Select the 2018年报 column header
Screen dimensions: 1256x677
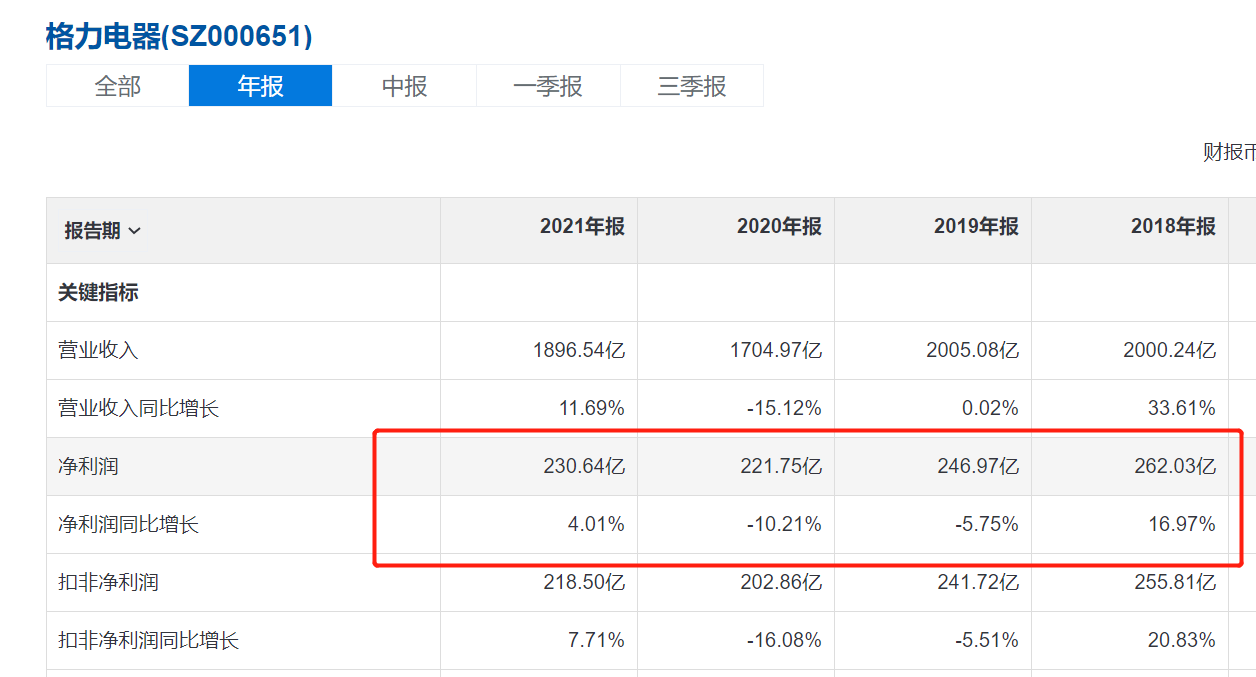(1173, 227)
